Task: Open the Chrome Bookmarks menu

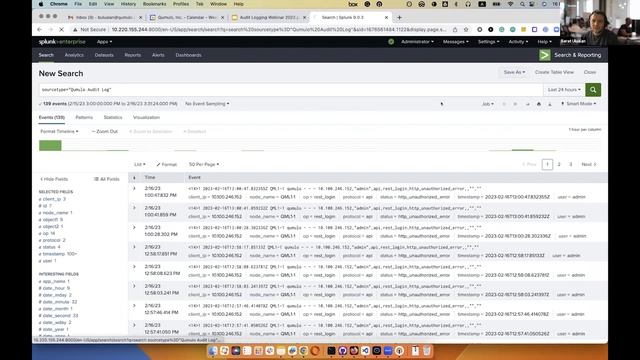Action: tap(154, 4)
